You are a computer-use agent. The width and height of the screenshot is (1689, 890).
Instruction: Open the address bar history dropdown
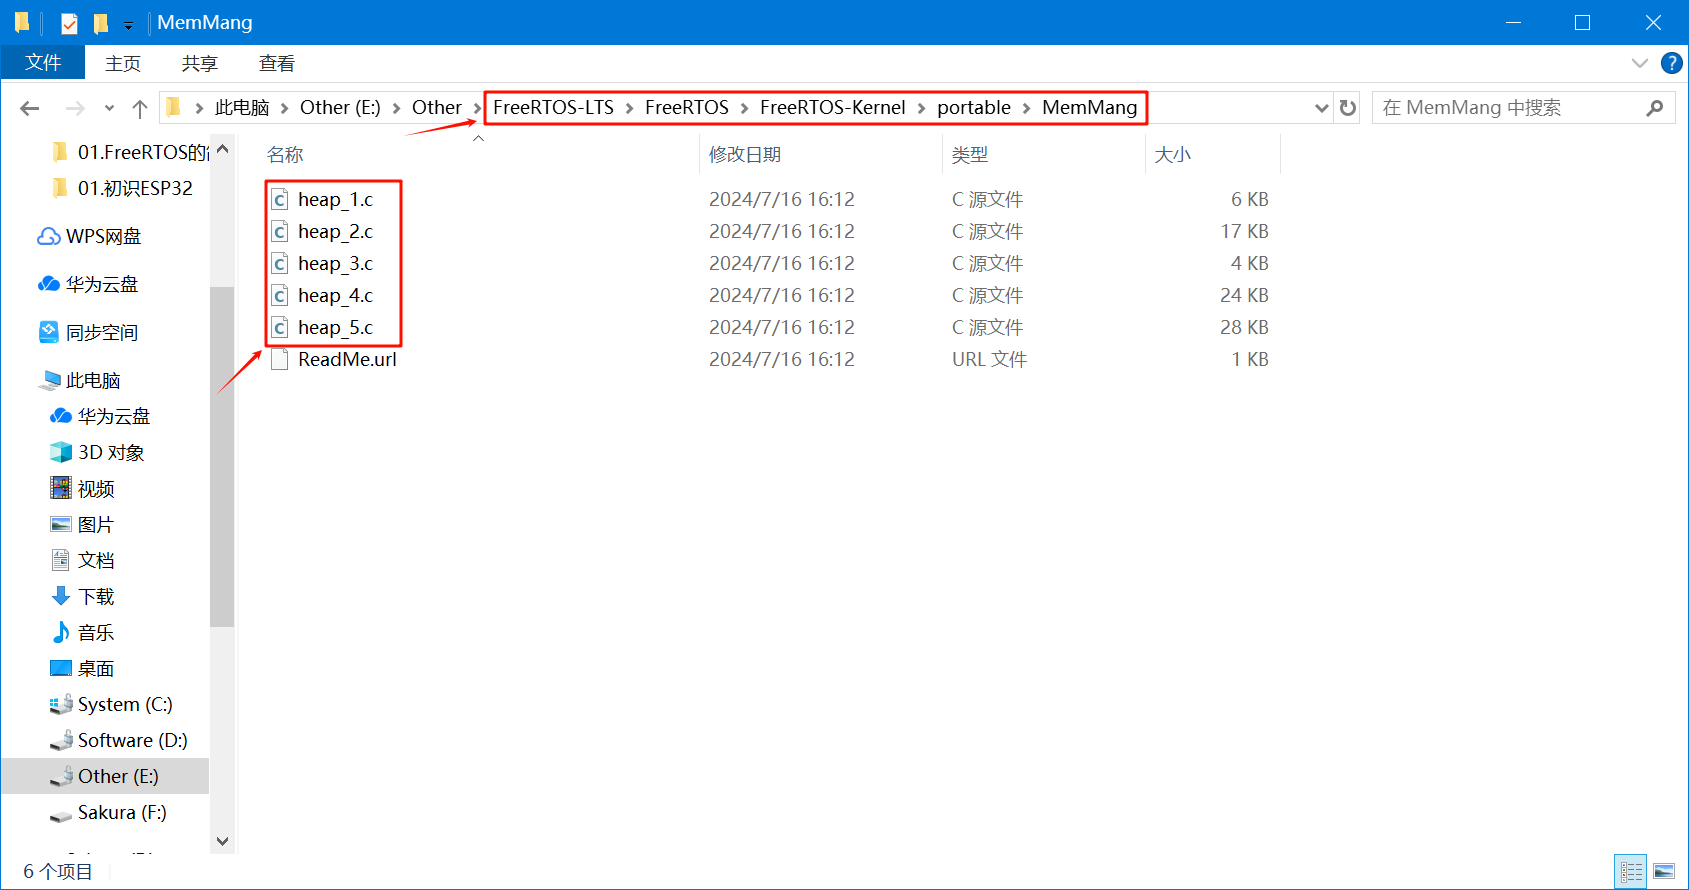tap(1321, 108)
